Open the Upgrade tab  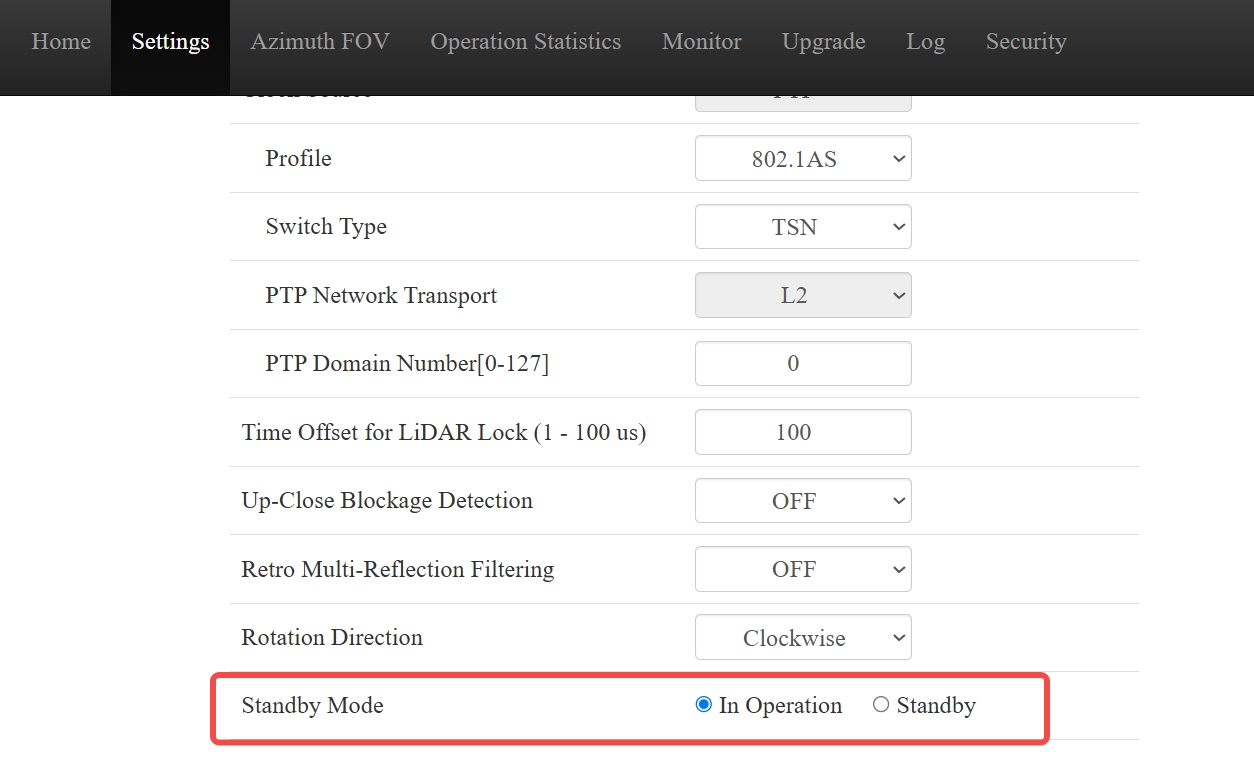click(x=824, y=42)
